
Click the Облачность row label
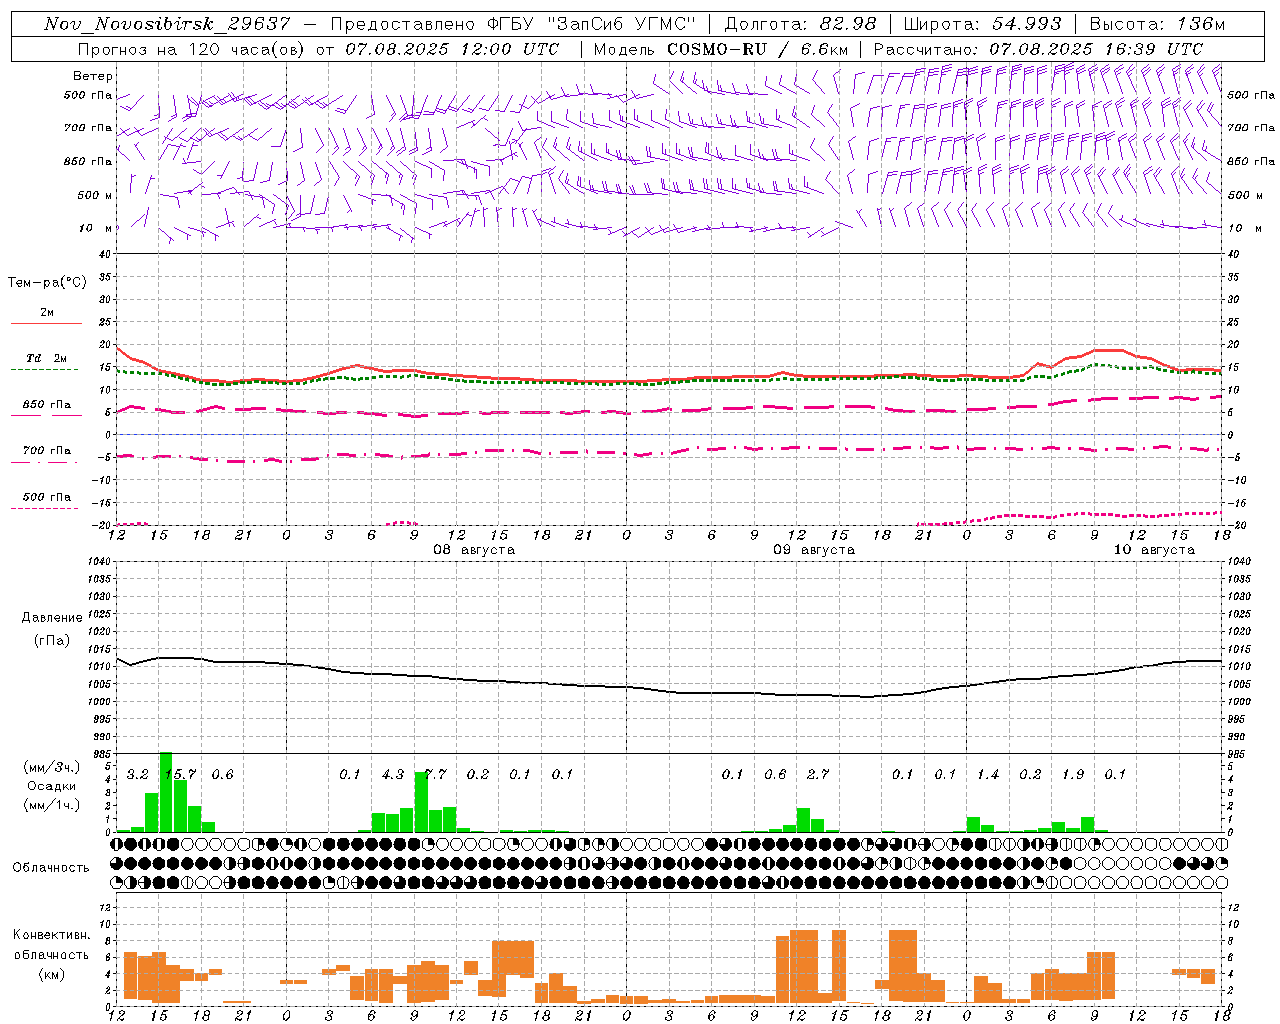[x=51, y=868]
